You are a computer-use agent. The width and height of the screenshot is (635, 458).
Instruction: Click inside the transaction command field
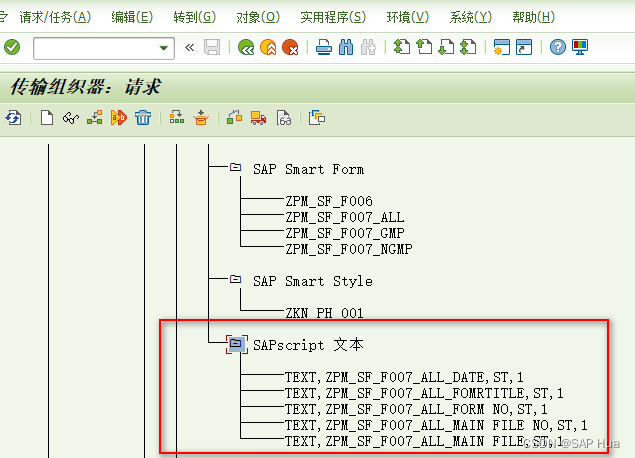click(96, 48)
